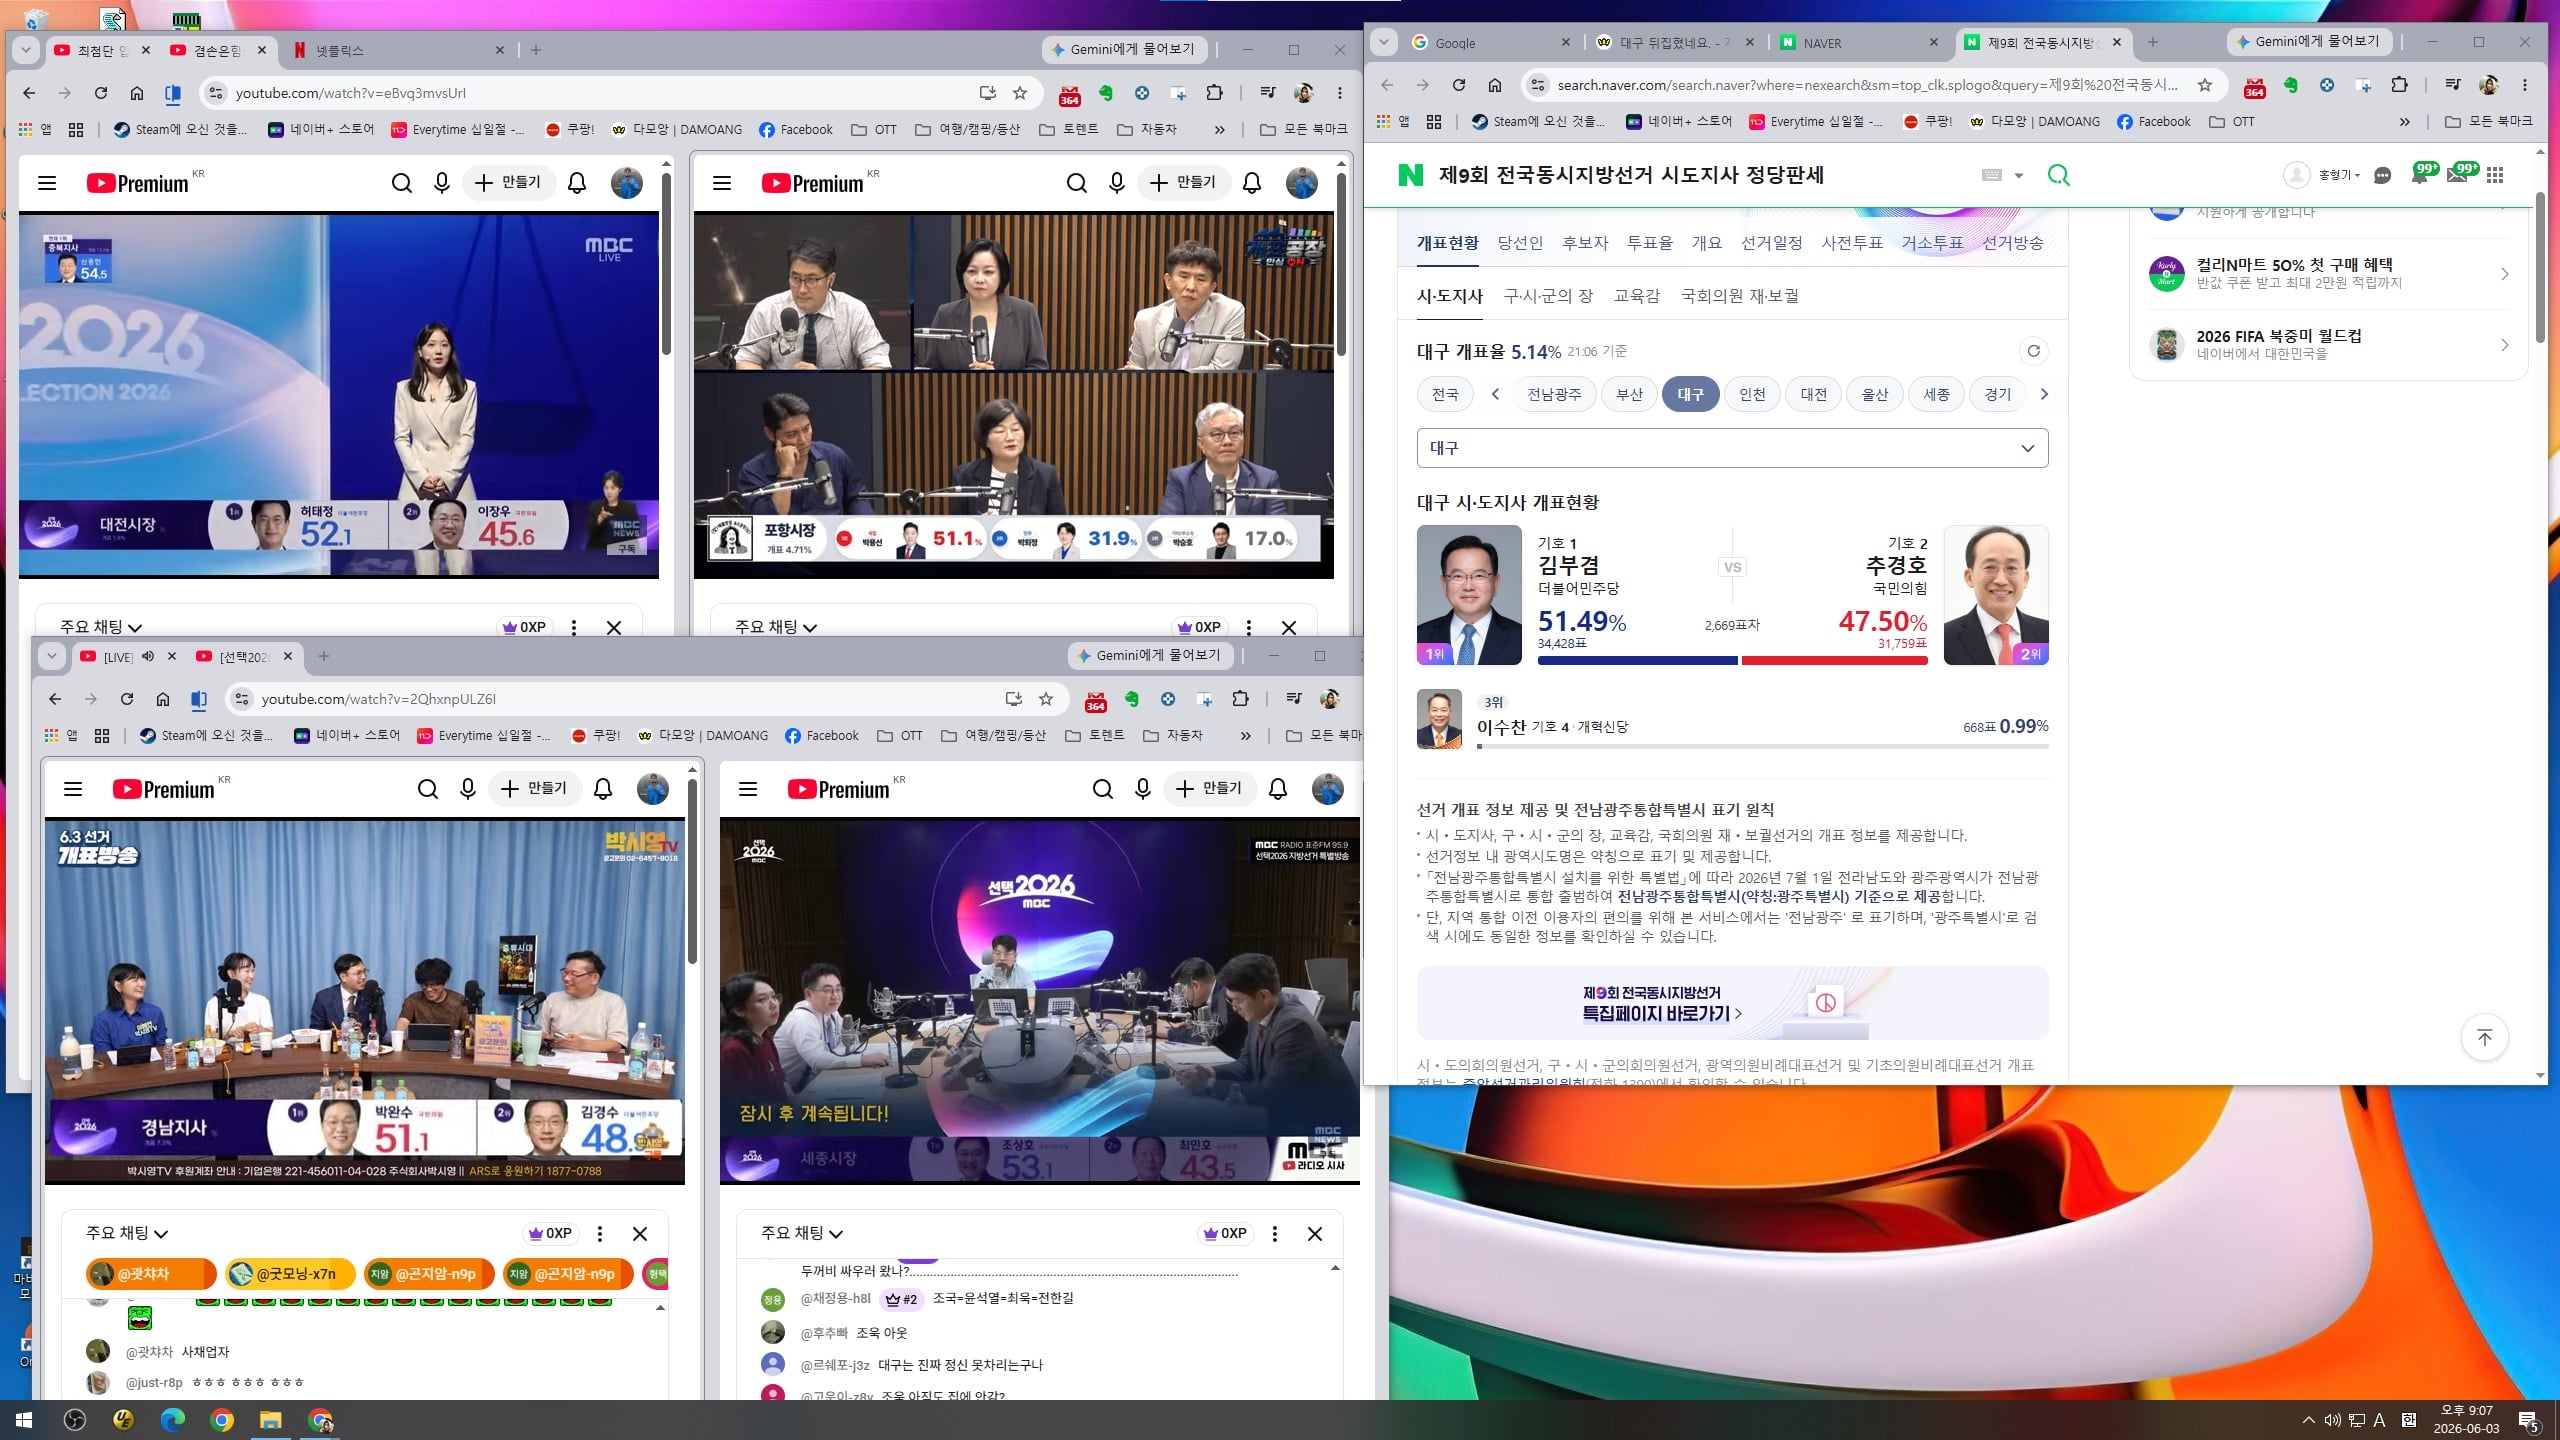Expand 주요 채팅 dropdown in 박시영TV chat
This screenshot has height=1440, width=2560.
tap(127, 1233)
